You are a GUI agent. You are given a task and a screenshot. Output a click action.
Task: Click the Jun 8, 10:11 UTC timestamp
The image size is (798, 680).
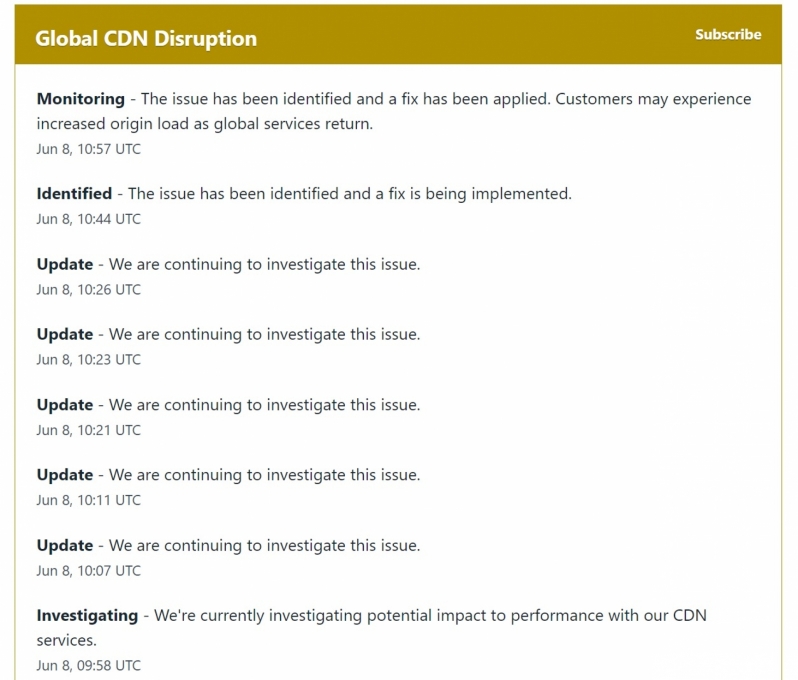coord(89,500)
